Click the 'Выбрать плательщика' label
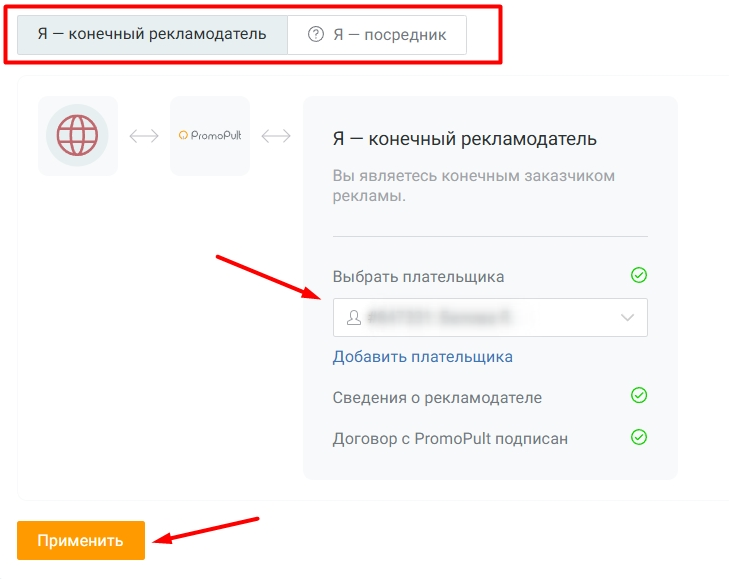This screenshot has width=729, height=579. pos(418,277)
